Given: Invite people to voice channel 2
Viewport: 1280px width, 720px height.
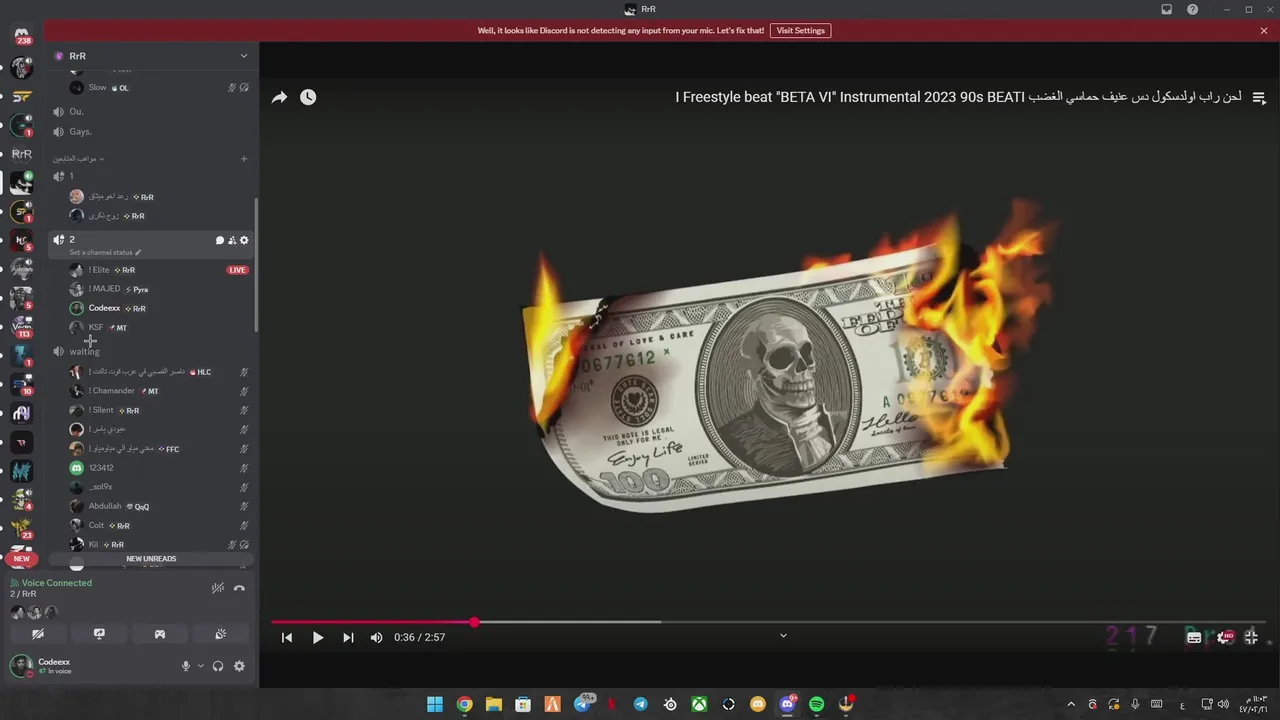Looking at the screenshot, I should pos(232,240).
